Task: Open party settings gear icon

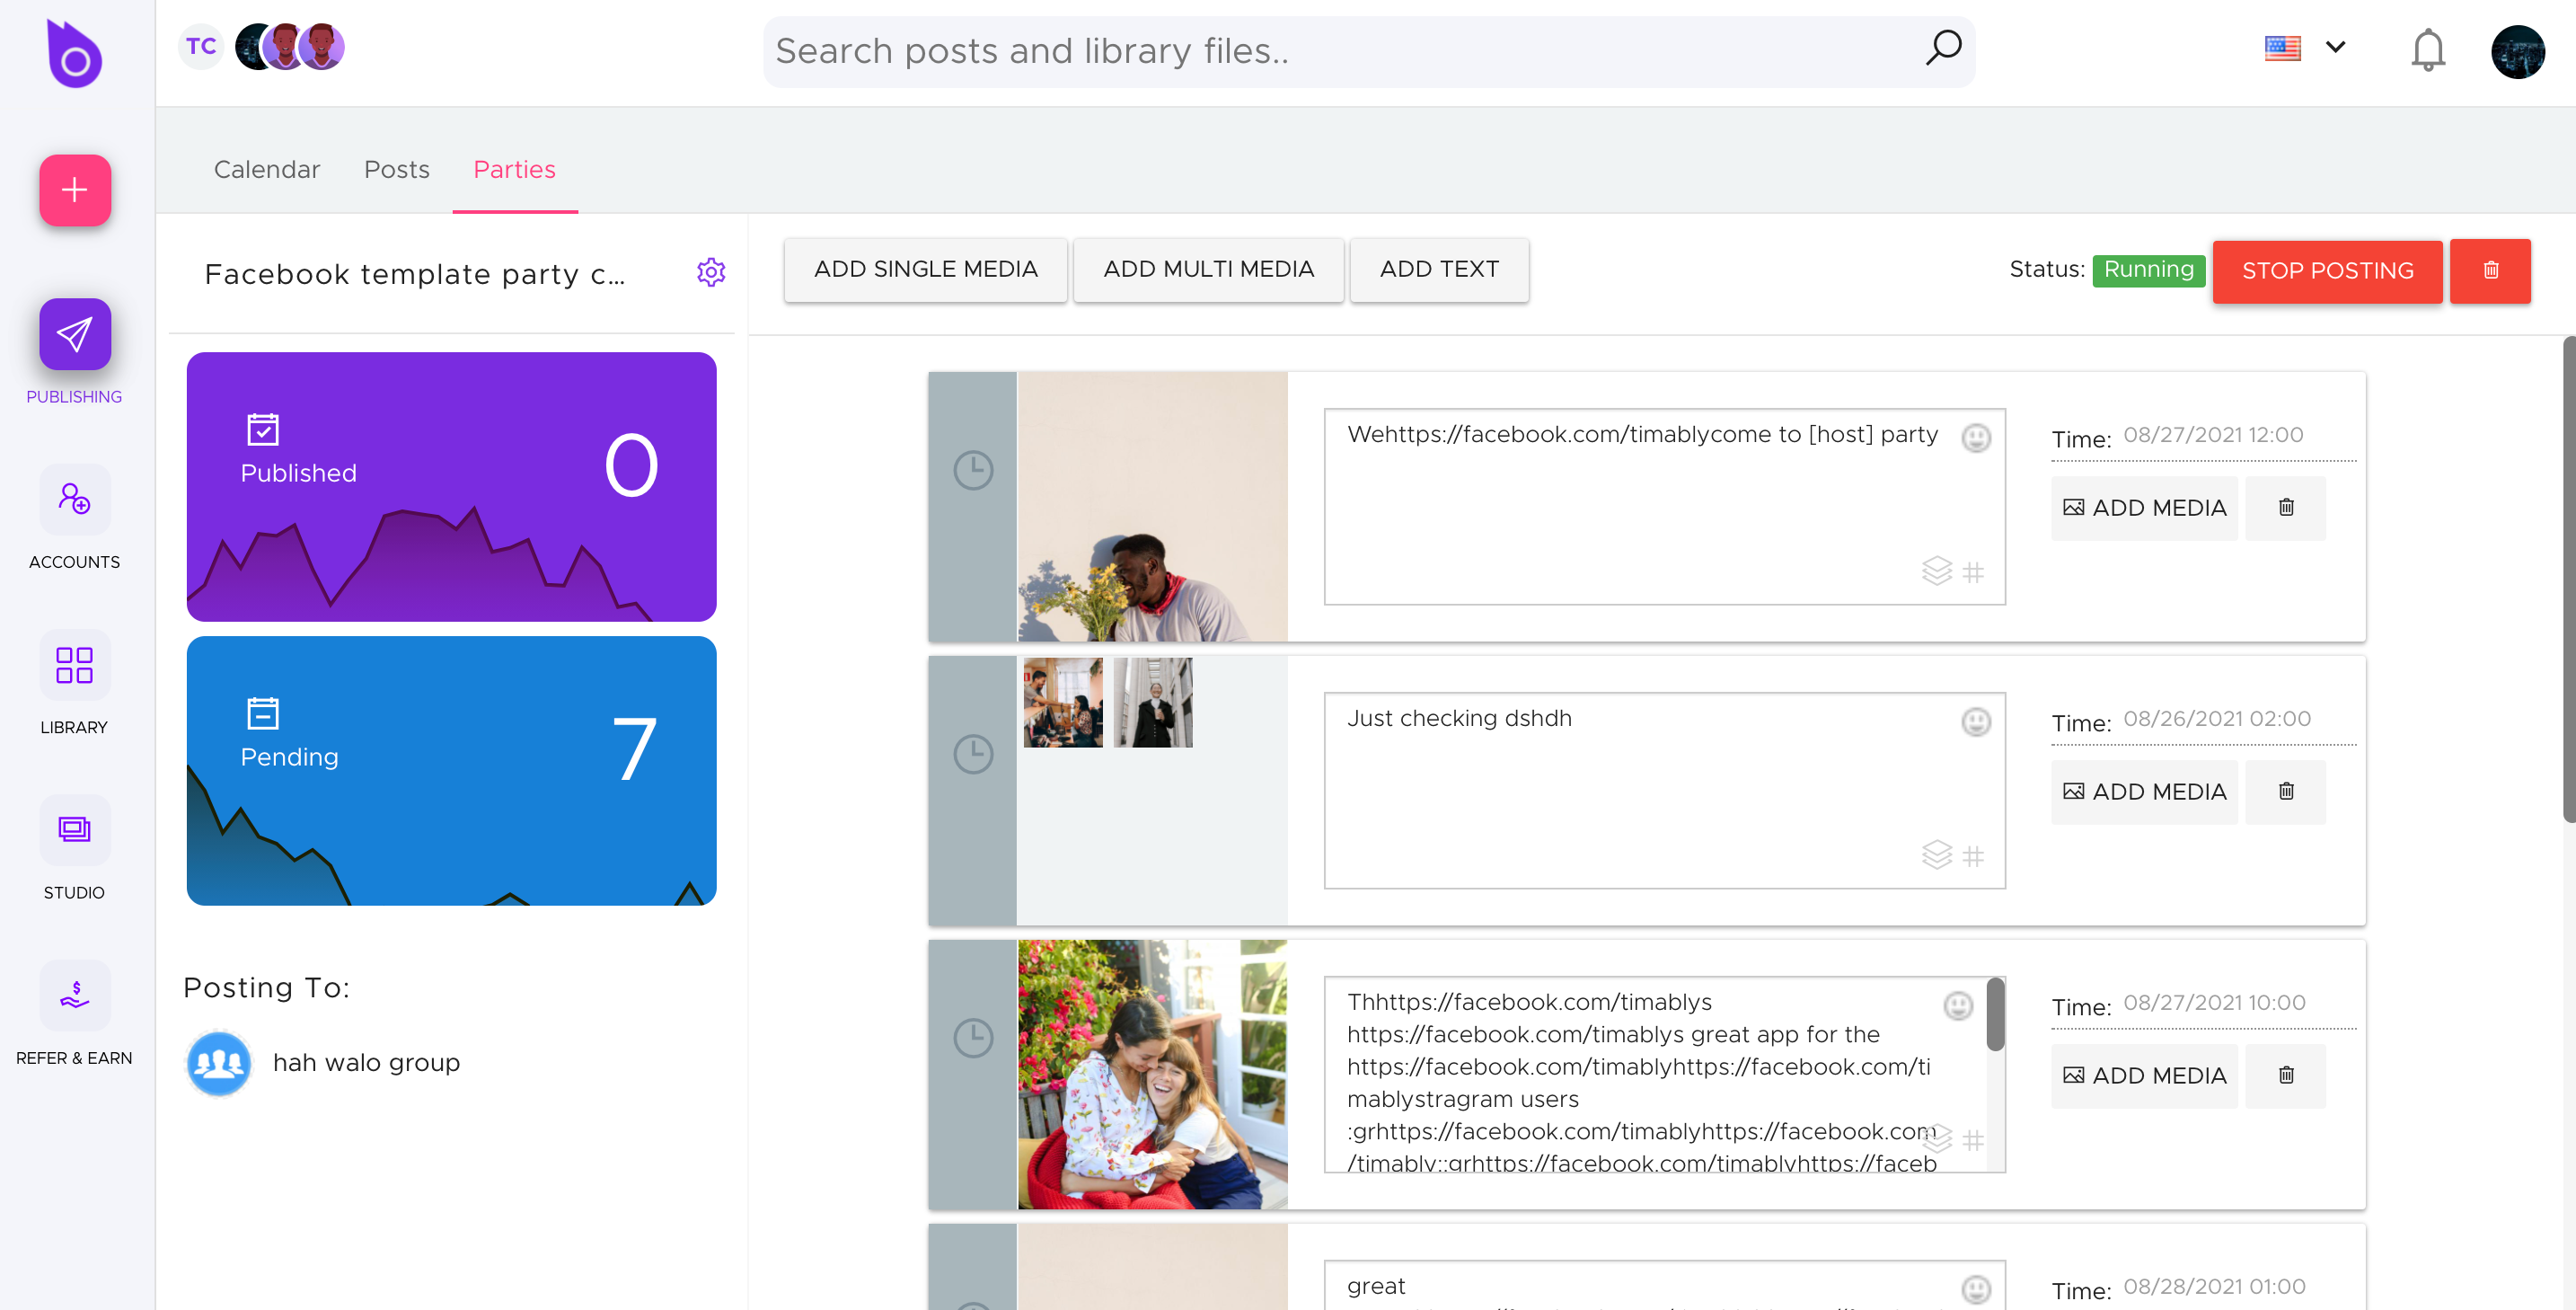Action: click(x=711, y=272)
